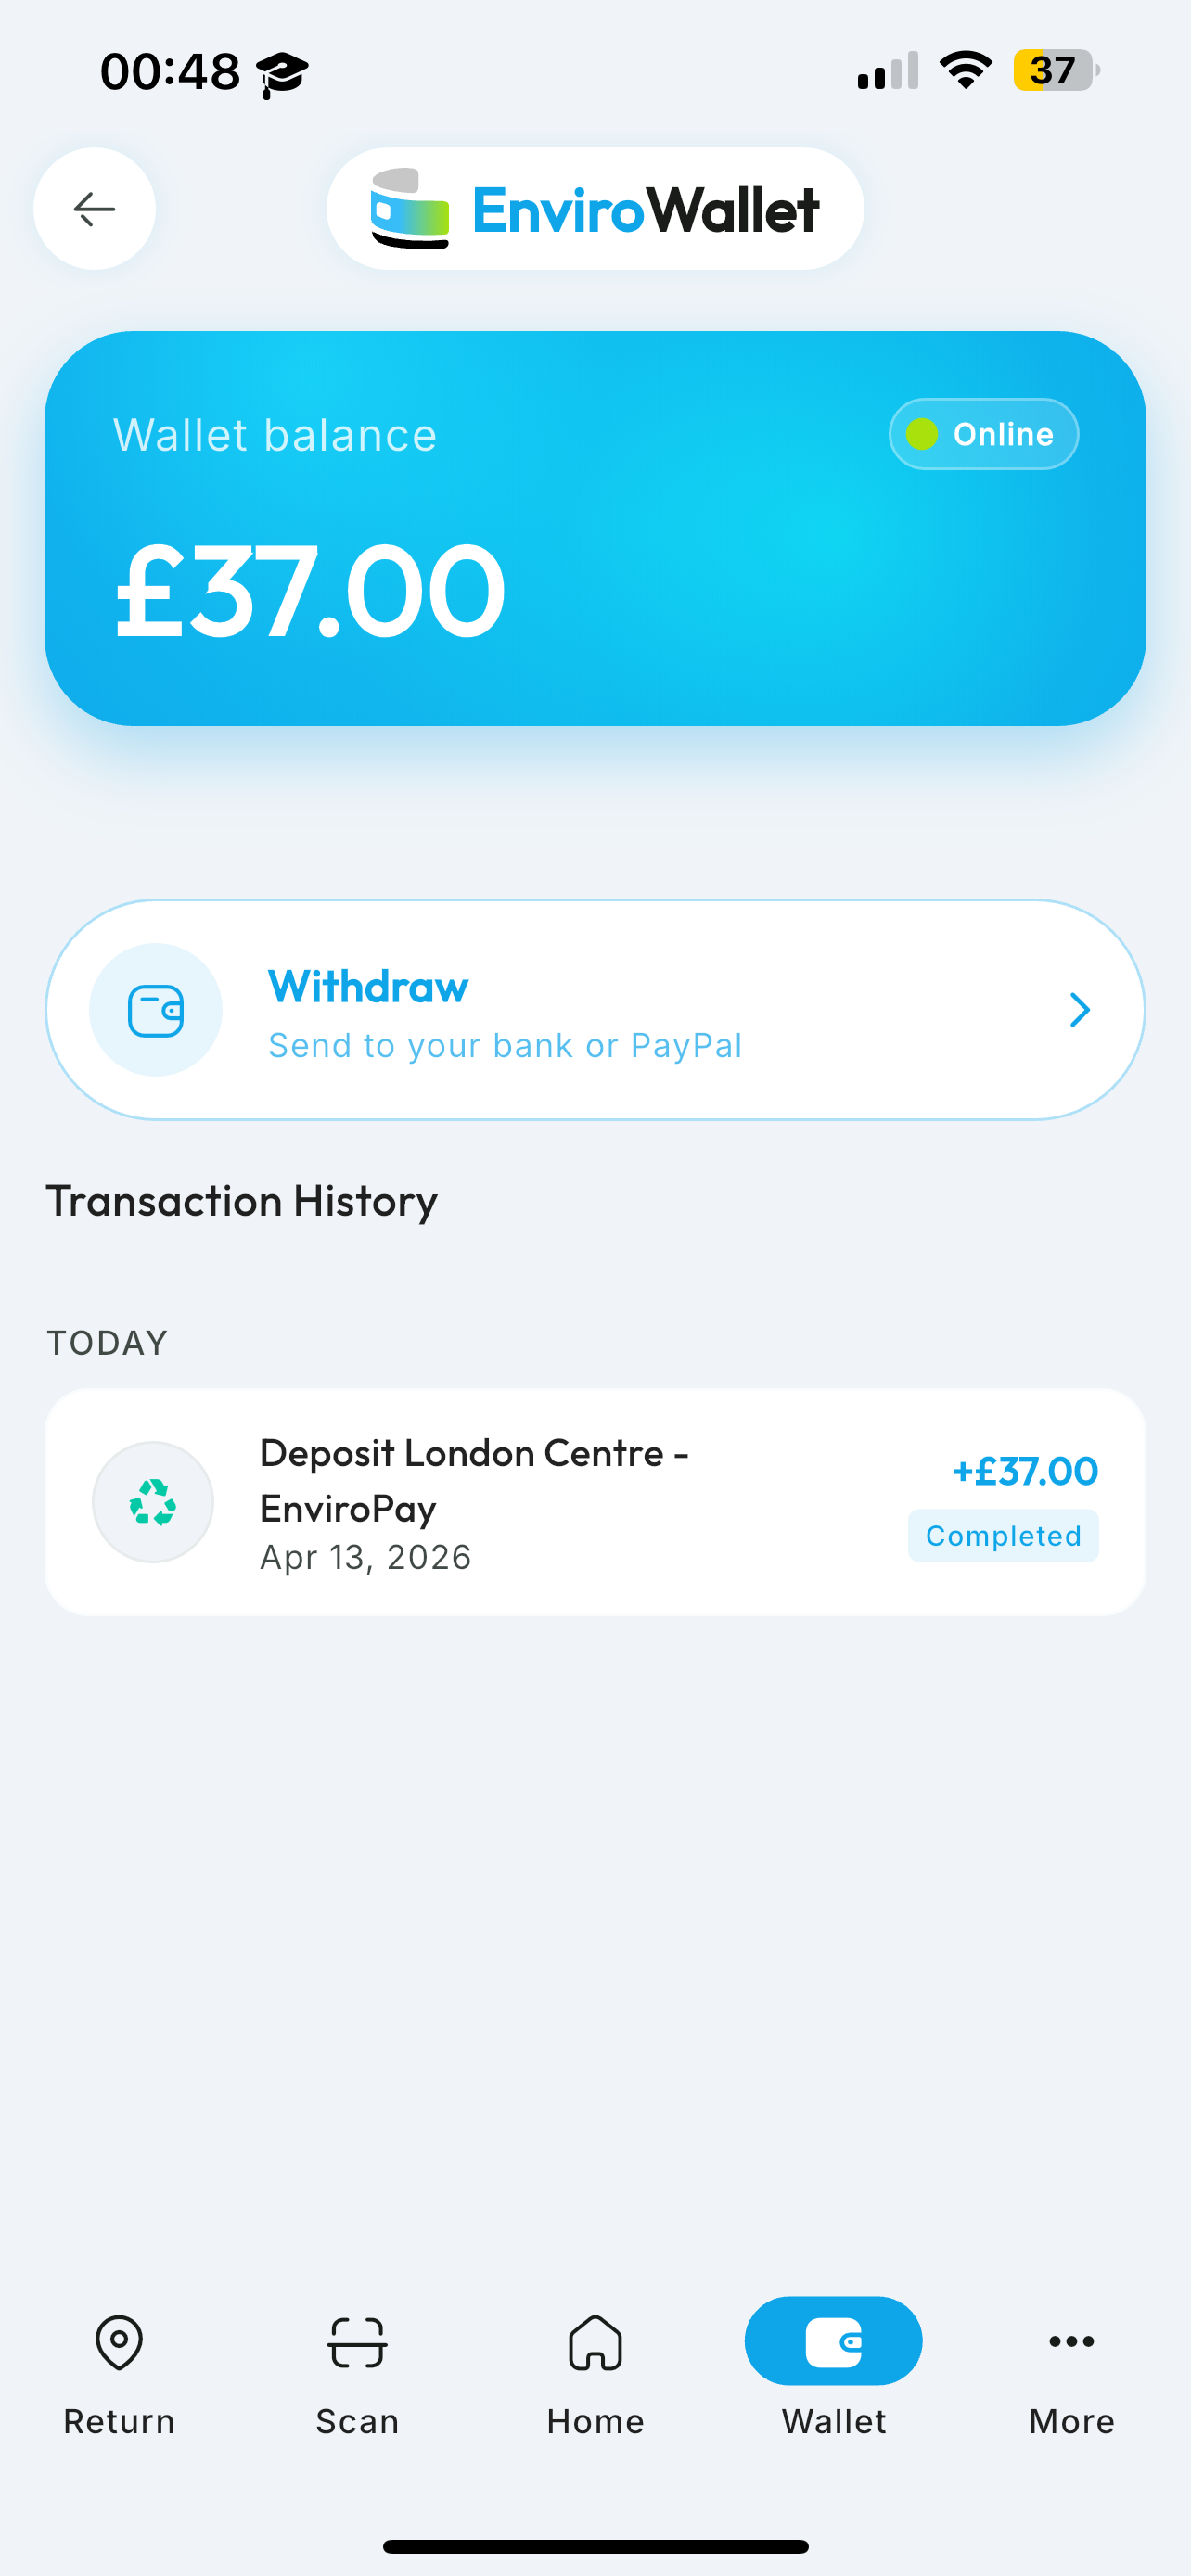1191x2576 pixels.
Task: Tap the +£37.00 transaction amount
Action: (1025, 1471)
